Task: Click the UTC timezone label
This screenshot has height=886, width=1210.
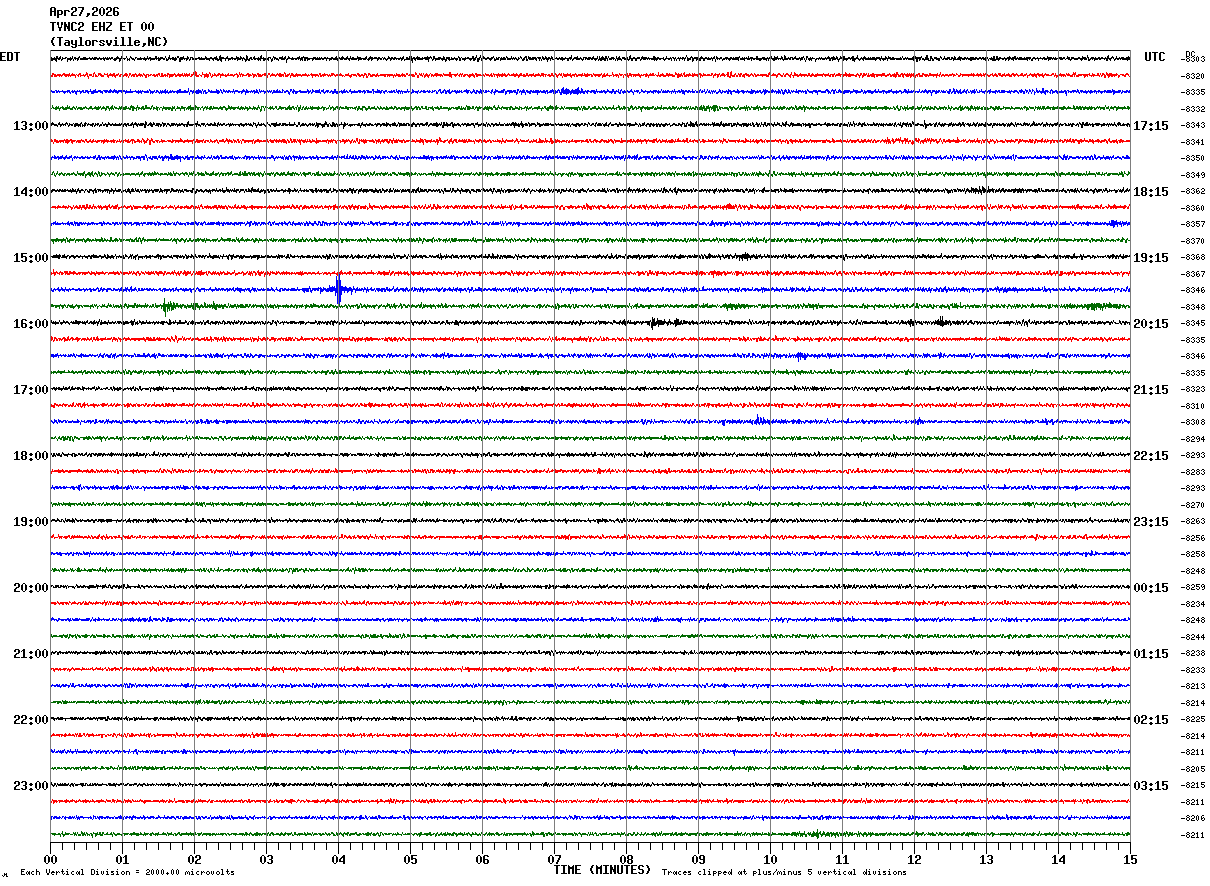Action: pyautogui.click(x=1155, y=57)
